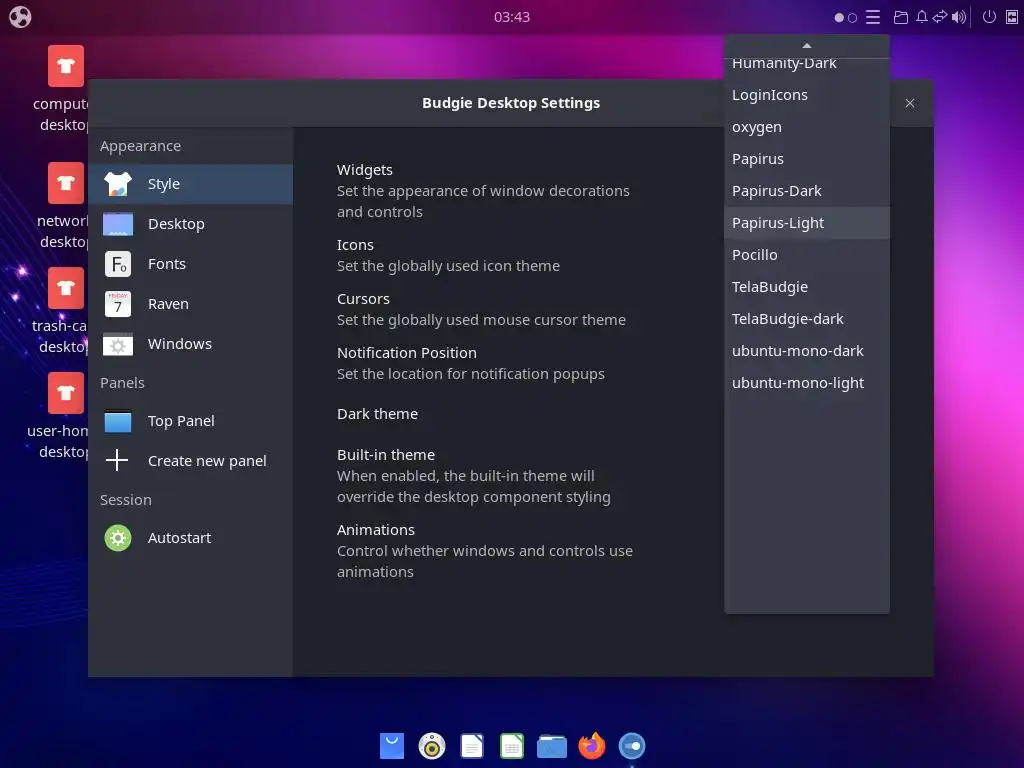Choose LoginIcons icon theme
The height and width of the screenshot is (768, 1024).
(x=807, y=95)
